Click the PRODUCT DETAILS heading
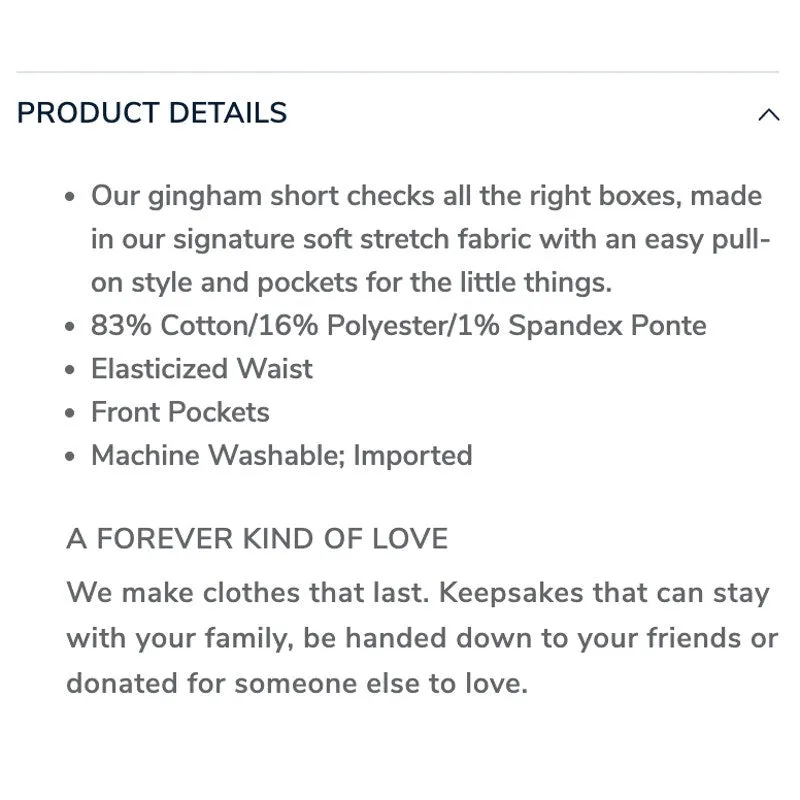Screen dimensions: 800x800 coord(152,113)
